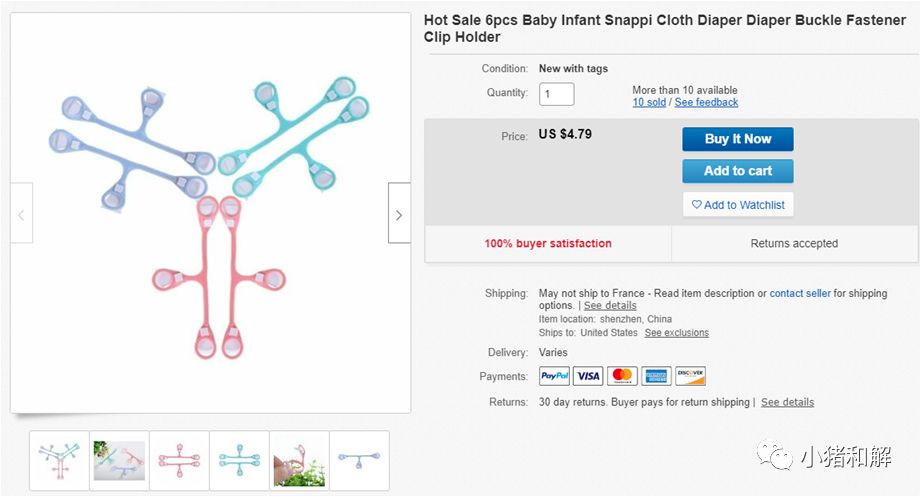Go to the previous product image
The height and width of the screenshot is (497, 921).
[21, 213]
